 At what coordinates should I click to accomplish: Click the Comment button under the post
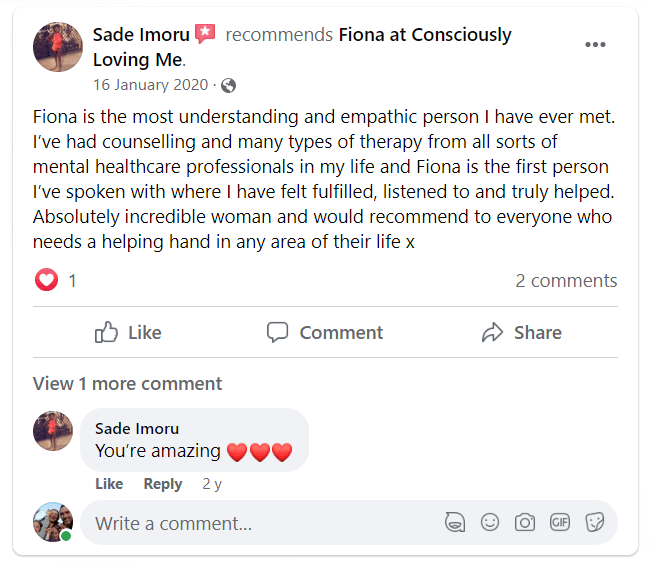[x=325, y=332]
